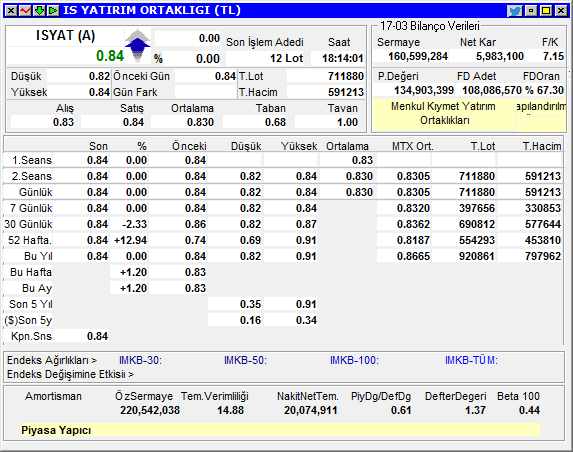The image size is (573, 452).
Task: Click the 12 Lot last trade quantity
Action: [x=286, y=58]
